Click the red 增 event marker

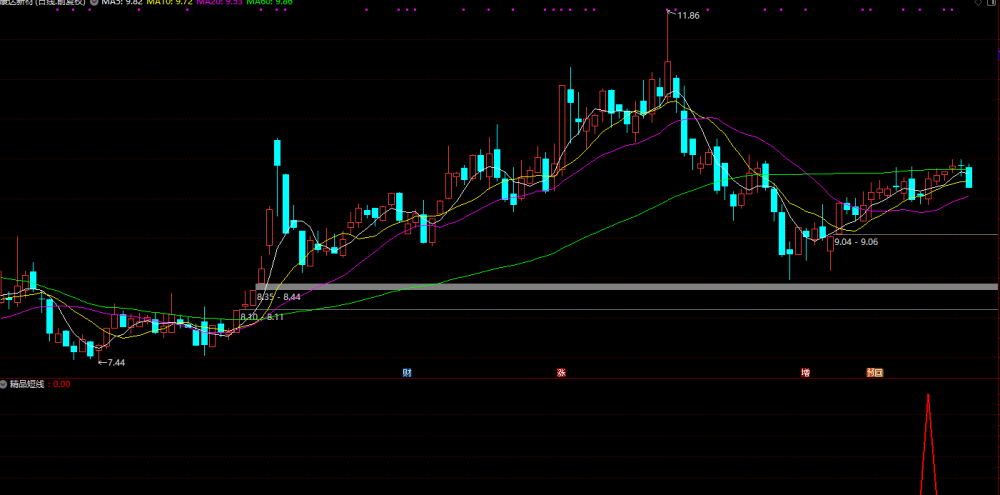click(806, 373)
